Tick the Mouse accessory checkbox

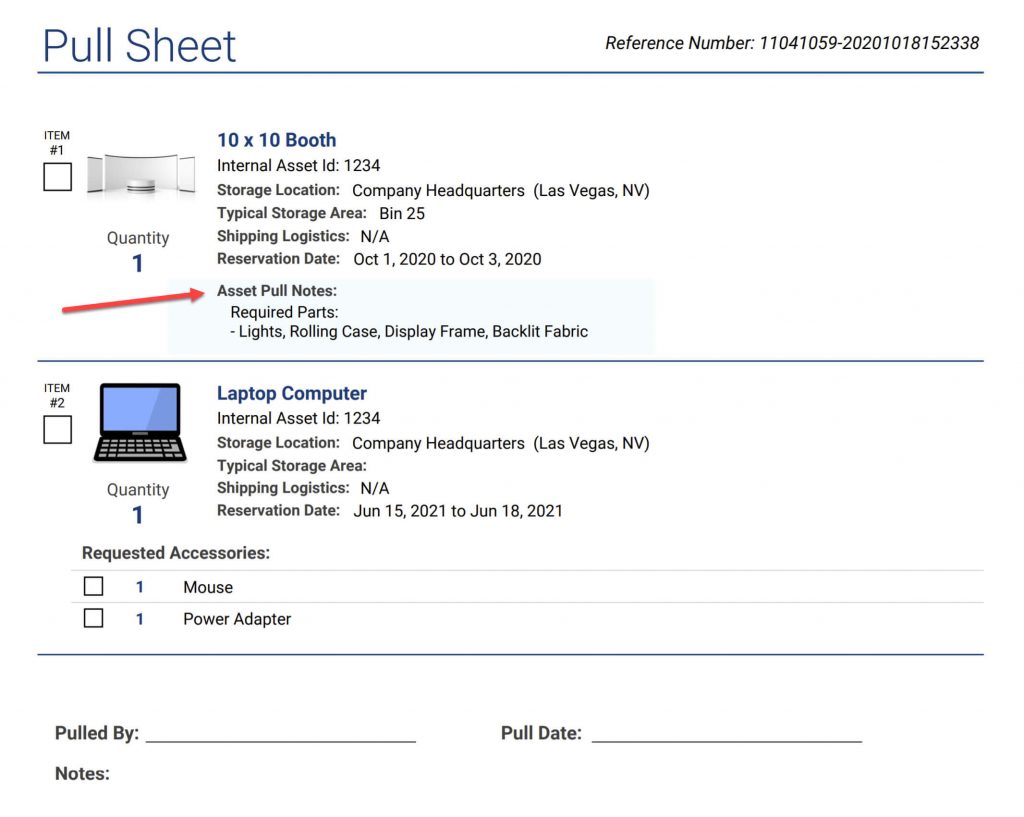(93, 586)
